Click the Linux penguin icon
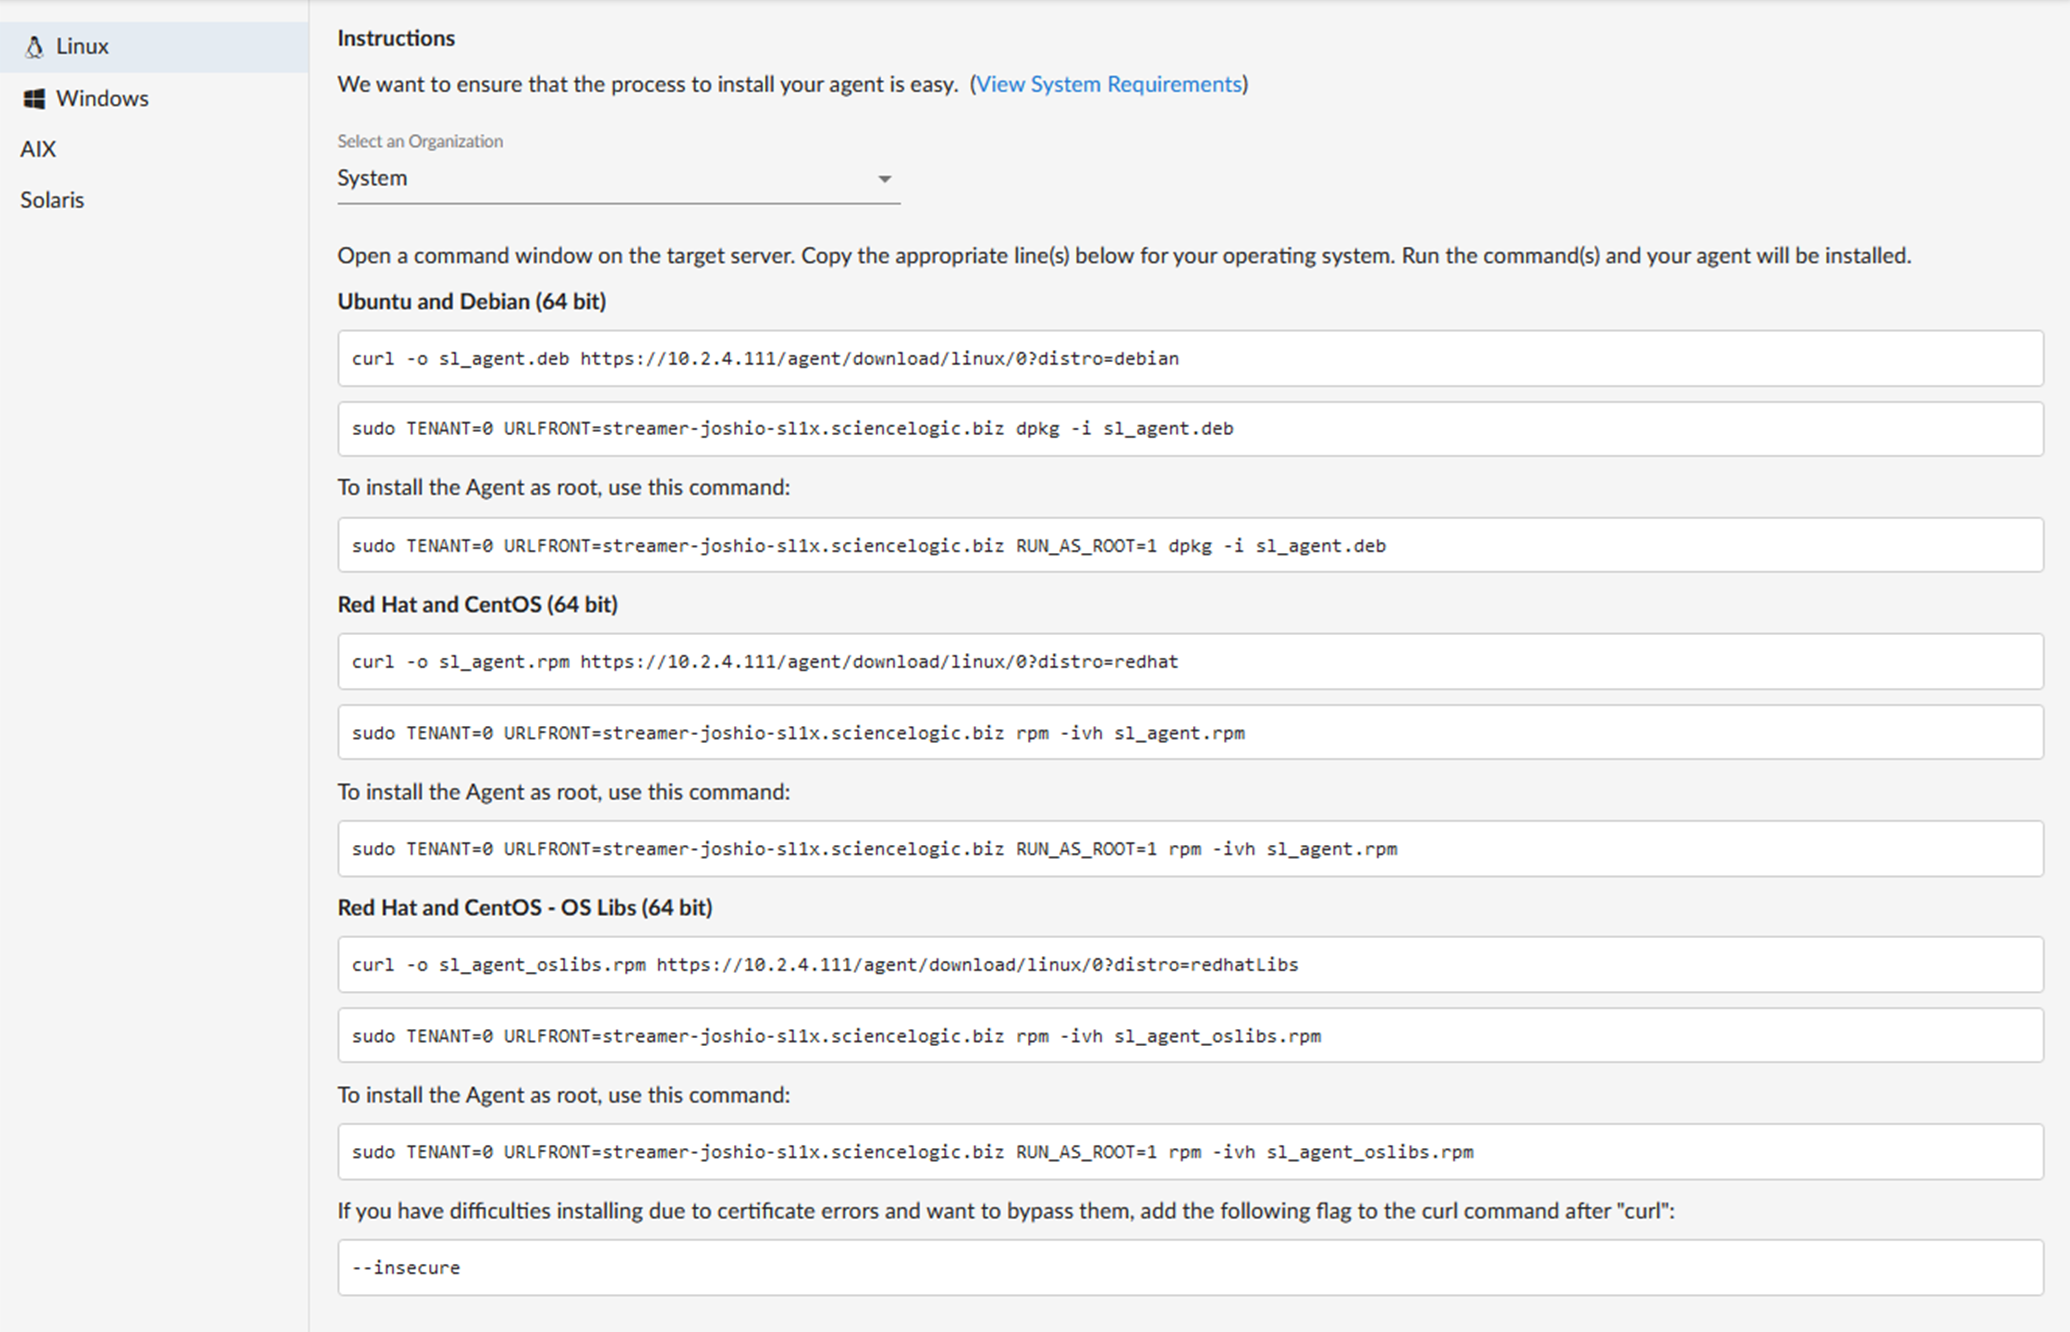Screen dimensions: 2070x1332 point(34,47)
